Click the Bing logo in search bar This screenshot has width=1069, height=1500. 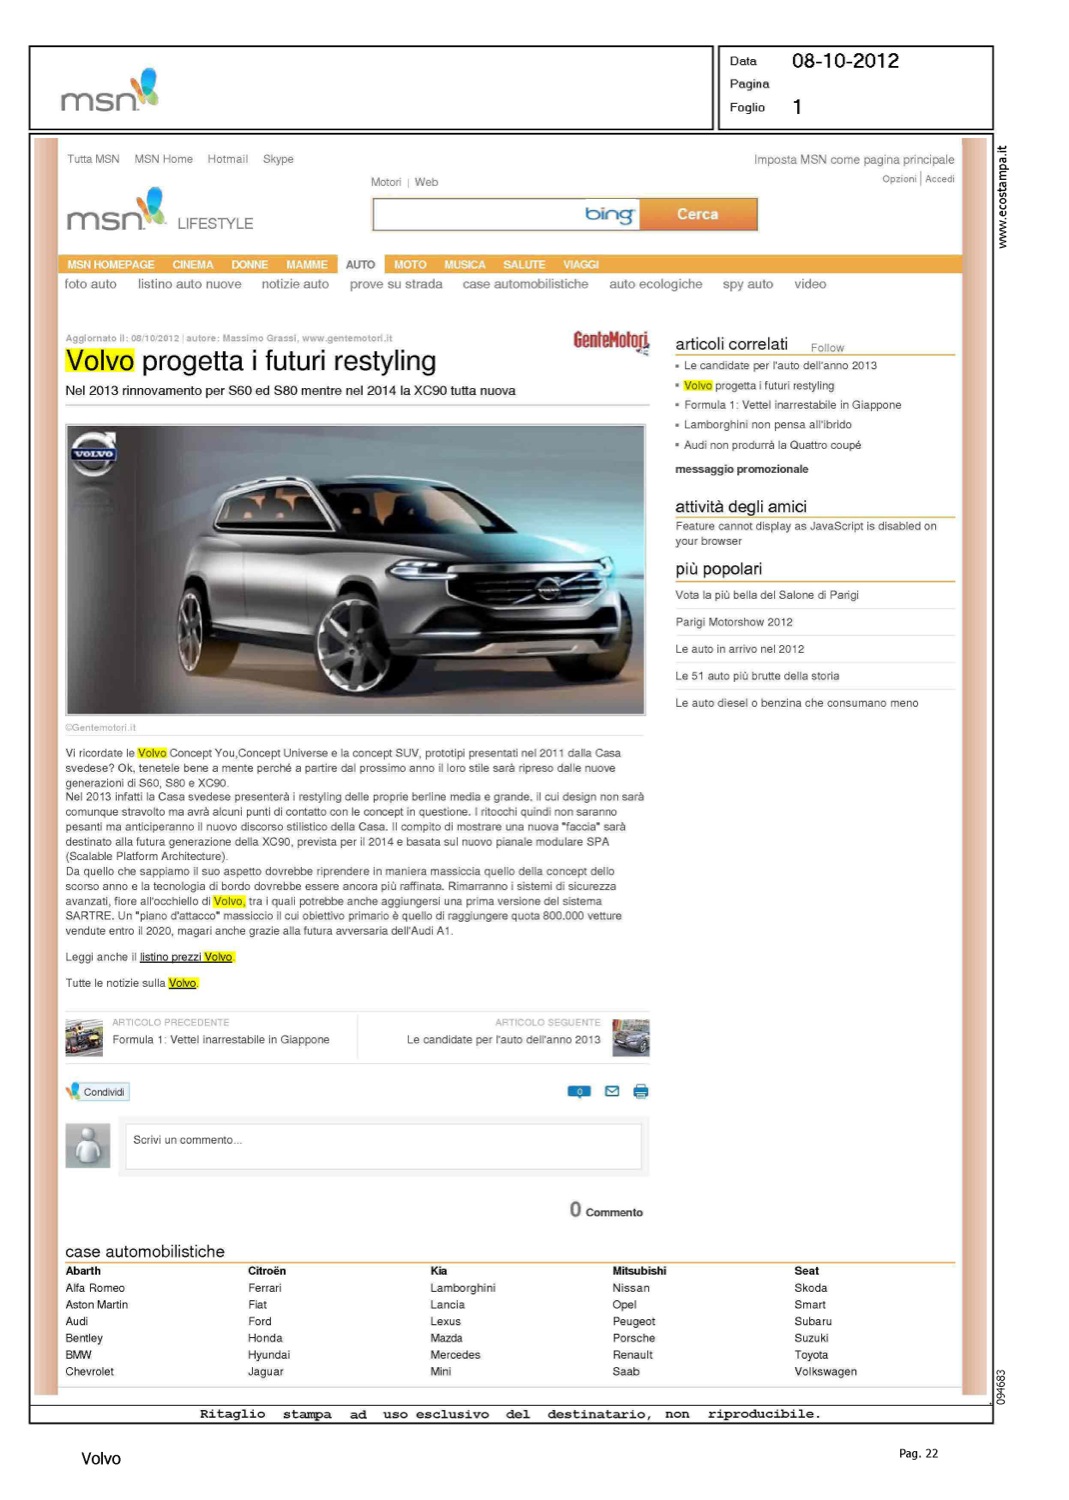point(609,214)
